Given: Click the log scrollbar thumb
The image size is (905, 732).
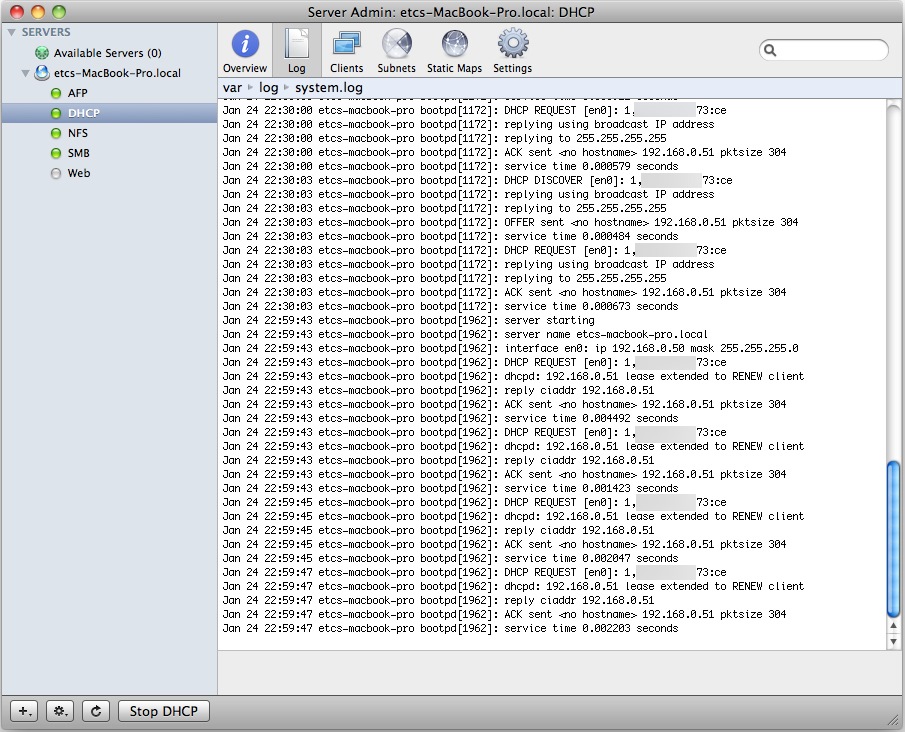Looking at the screenshot, I should point(893,539).
